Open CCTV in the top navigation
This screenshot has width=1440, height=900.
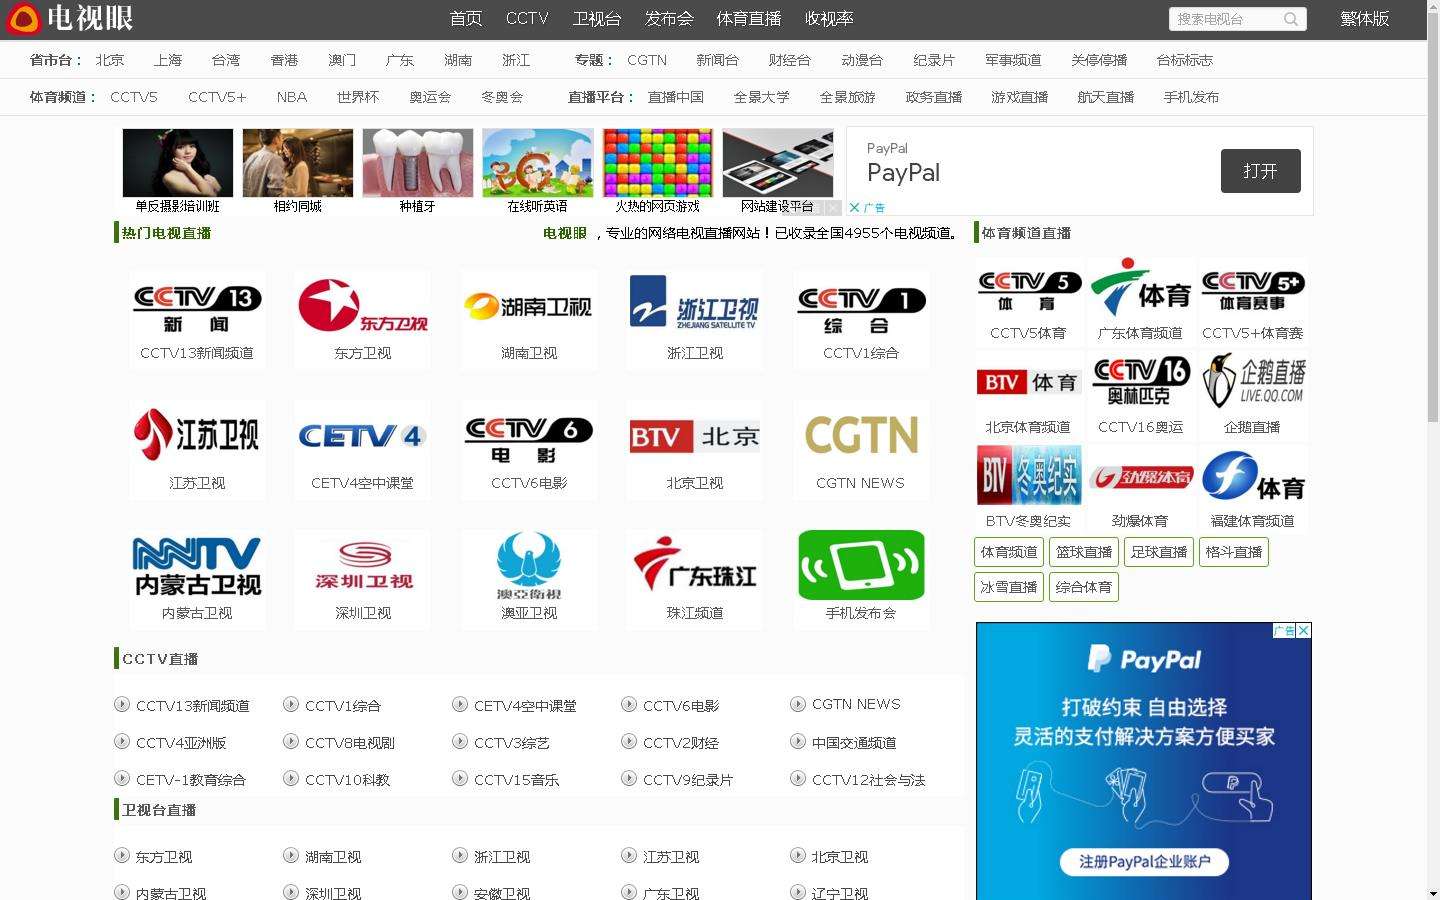[527, 19]
